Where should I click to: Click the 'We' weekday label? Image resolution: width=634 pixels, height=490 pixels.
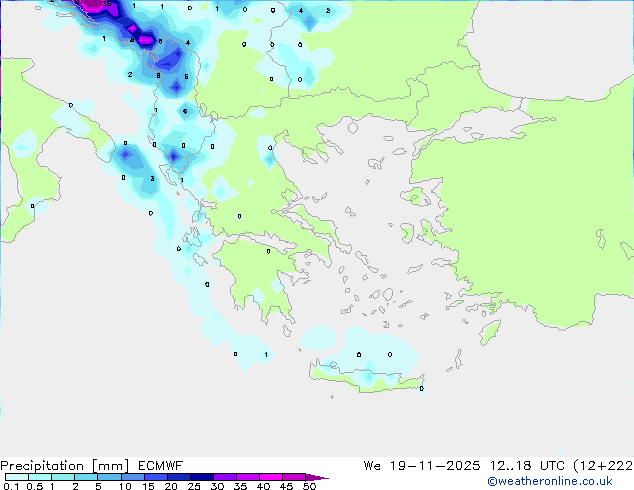point(372,466)
